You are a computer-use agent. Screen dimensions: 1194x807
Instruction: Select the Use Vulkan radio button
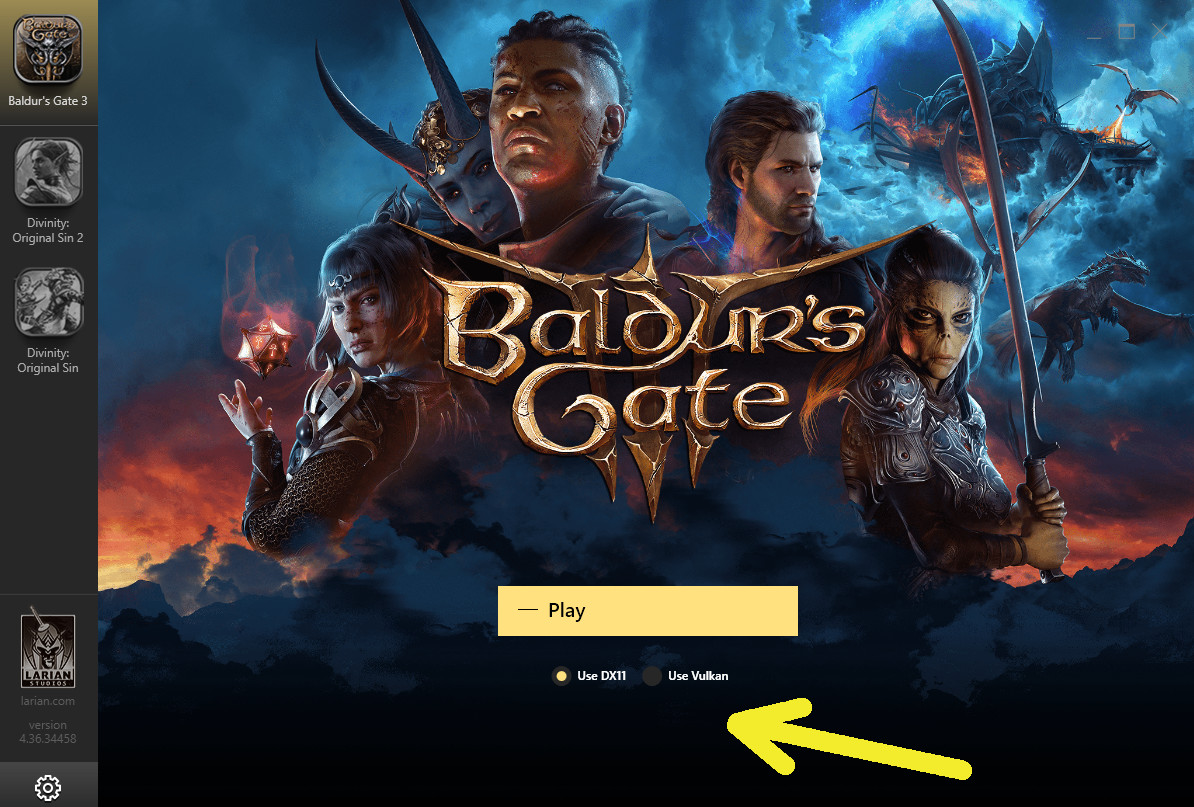(652, 675)
